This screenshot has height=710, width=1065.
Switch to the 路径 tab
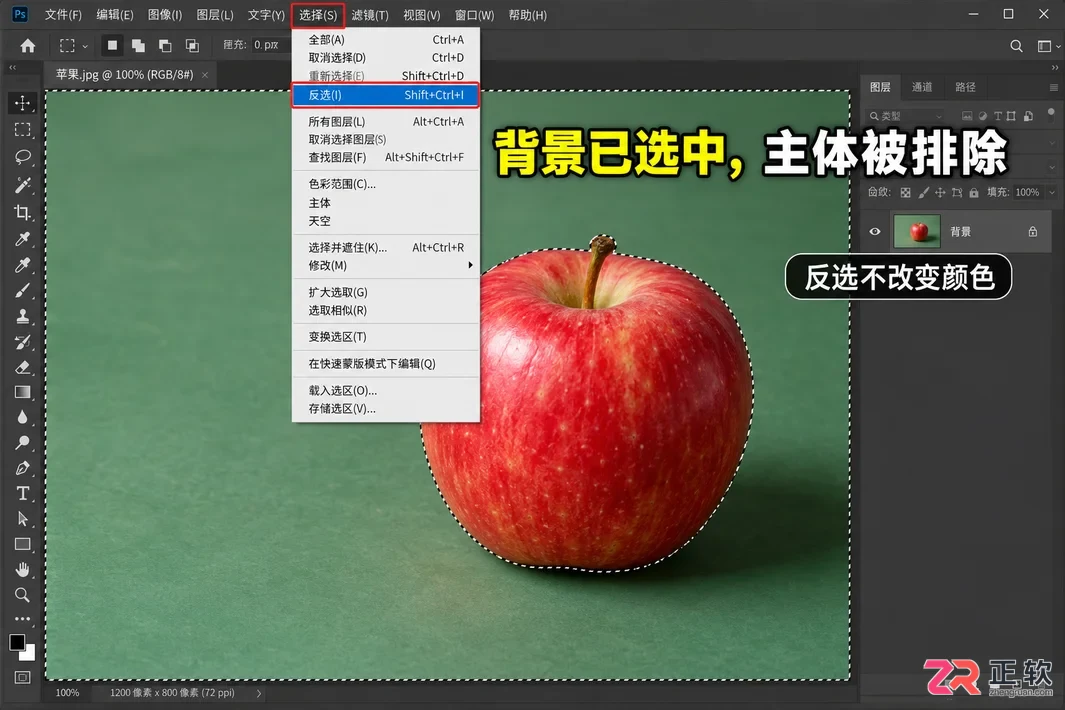(x=965, y=87)
